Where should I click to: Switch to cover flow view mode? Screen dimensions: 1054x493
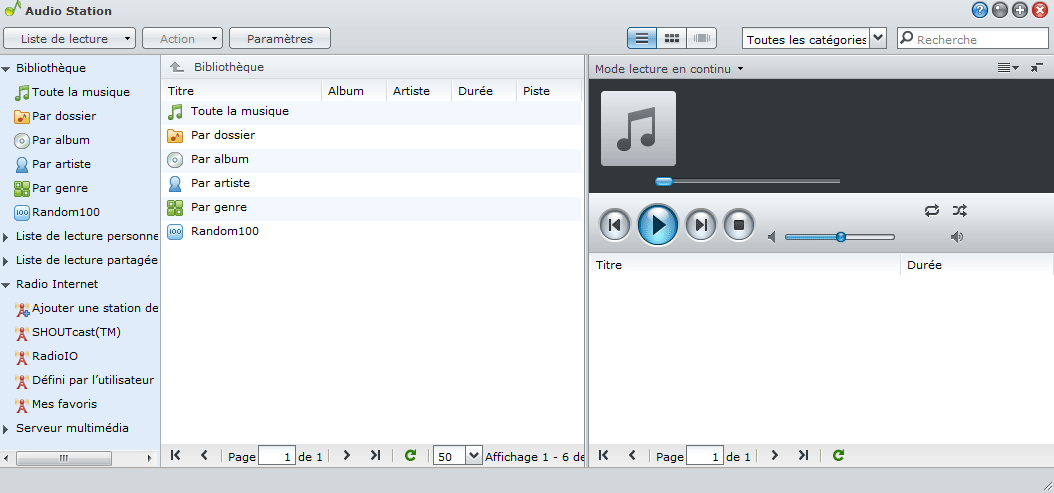(701, 38)
